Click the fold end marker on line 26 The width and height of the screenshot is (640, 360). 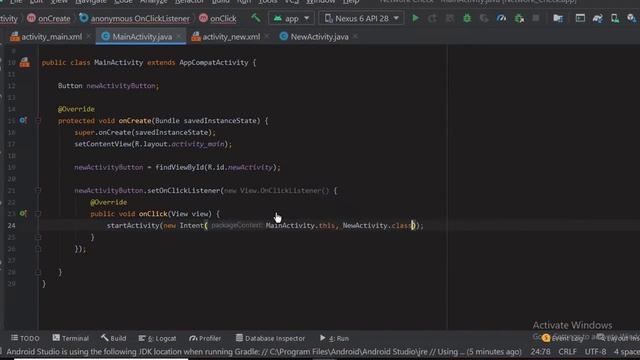tap(38, 249)
